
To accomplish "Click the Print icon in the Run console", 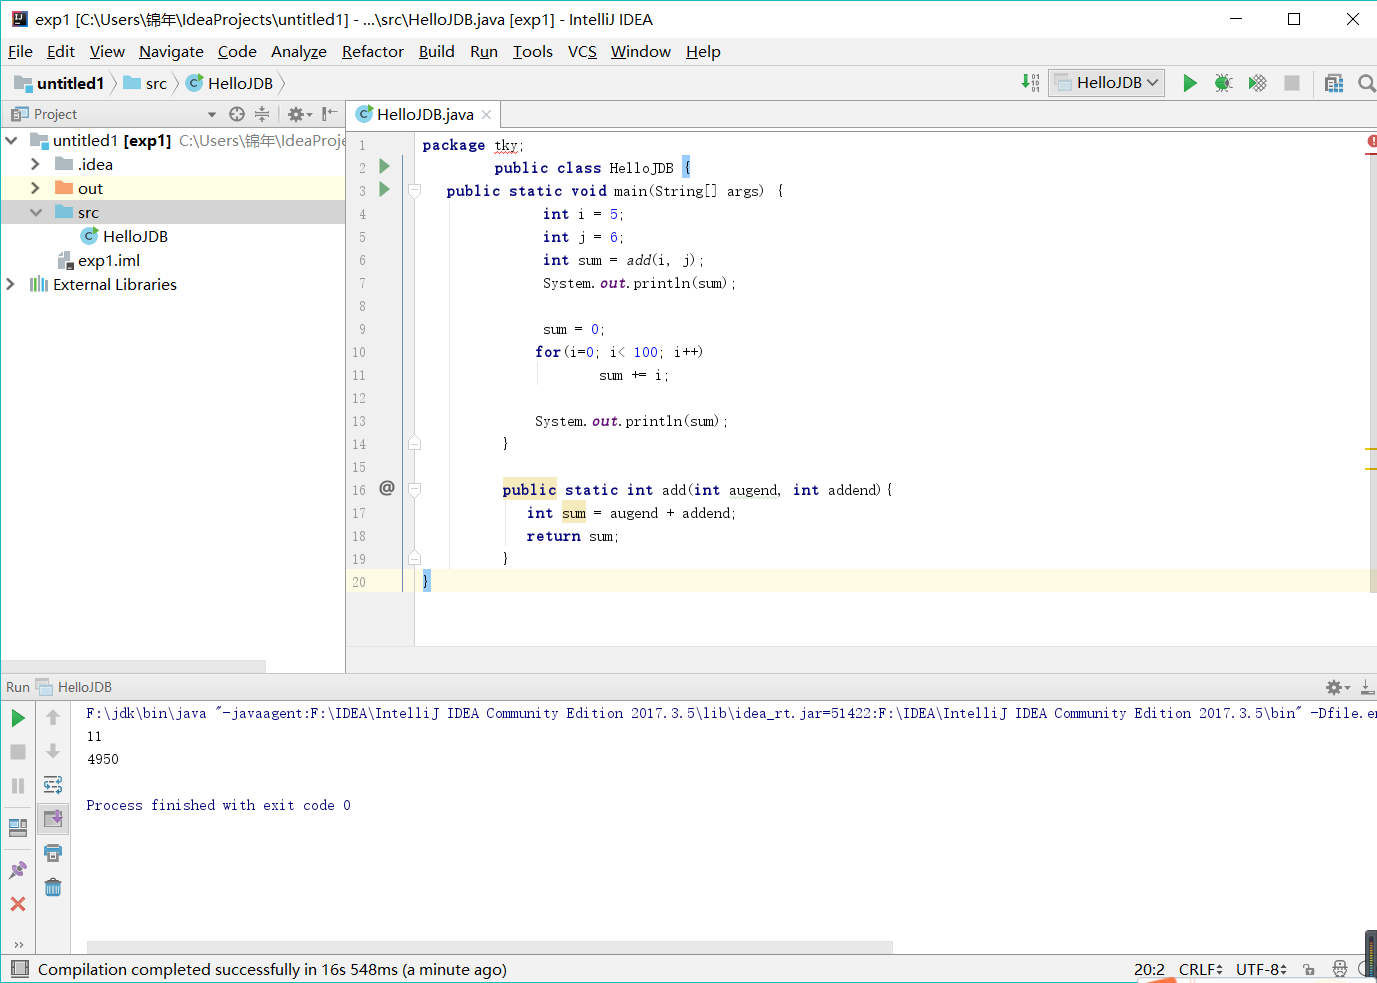I will click(x=53, y=853).
